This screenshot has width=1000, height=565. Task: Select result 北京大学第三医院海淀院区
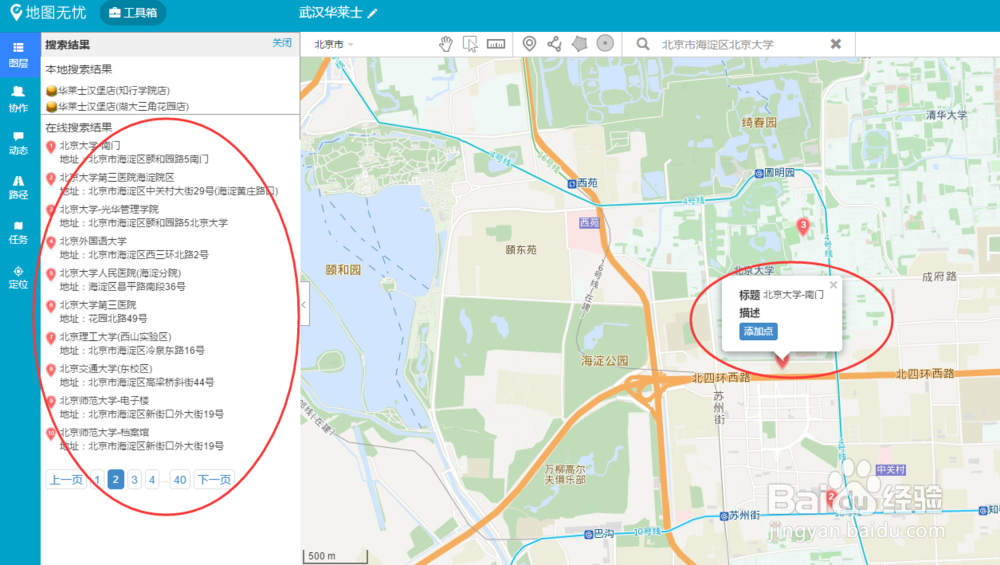(117, 177)
